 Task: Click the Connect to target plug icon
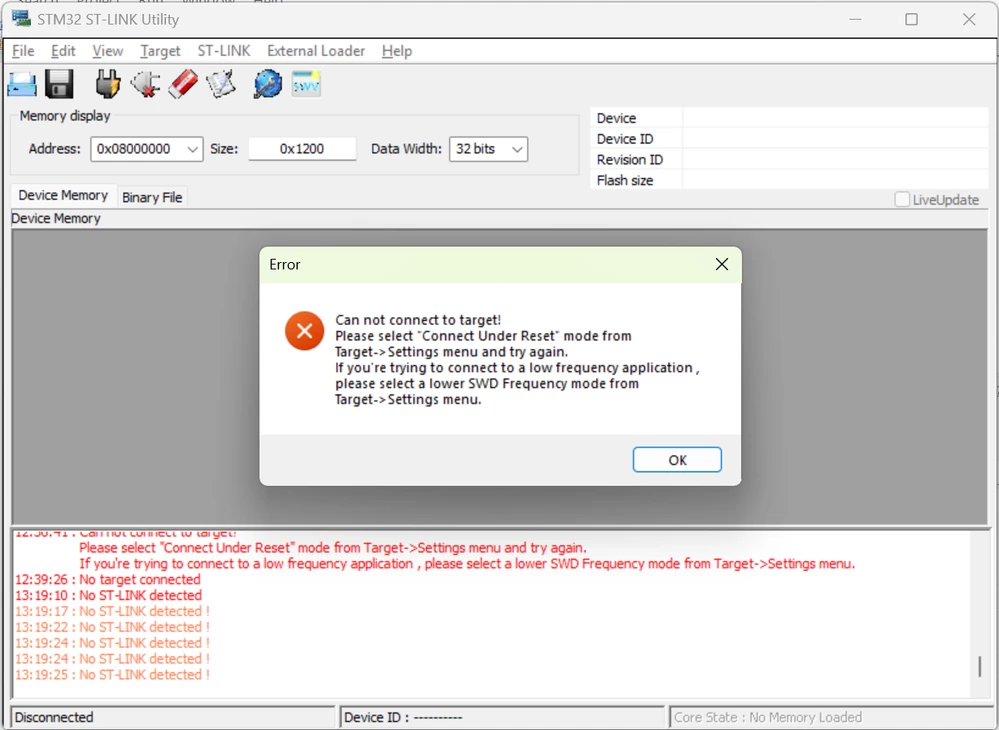pos(108,84)
